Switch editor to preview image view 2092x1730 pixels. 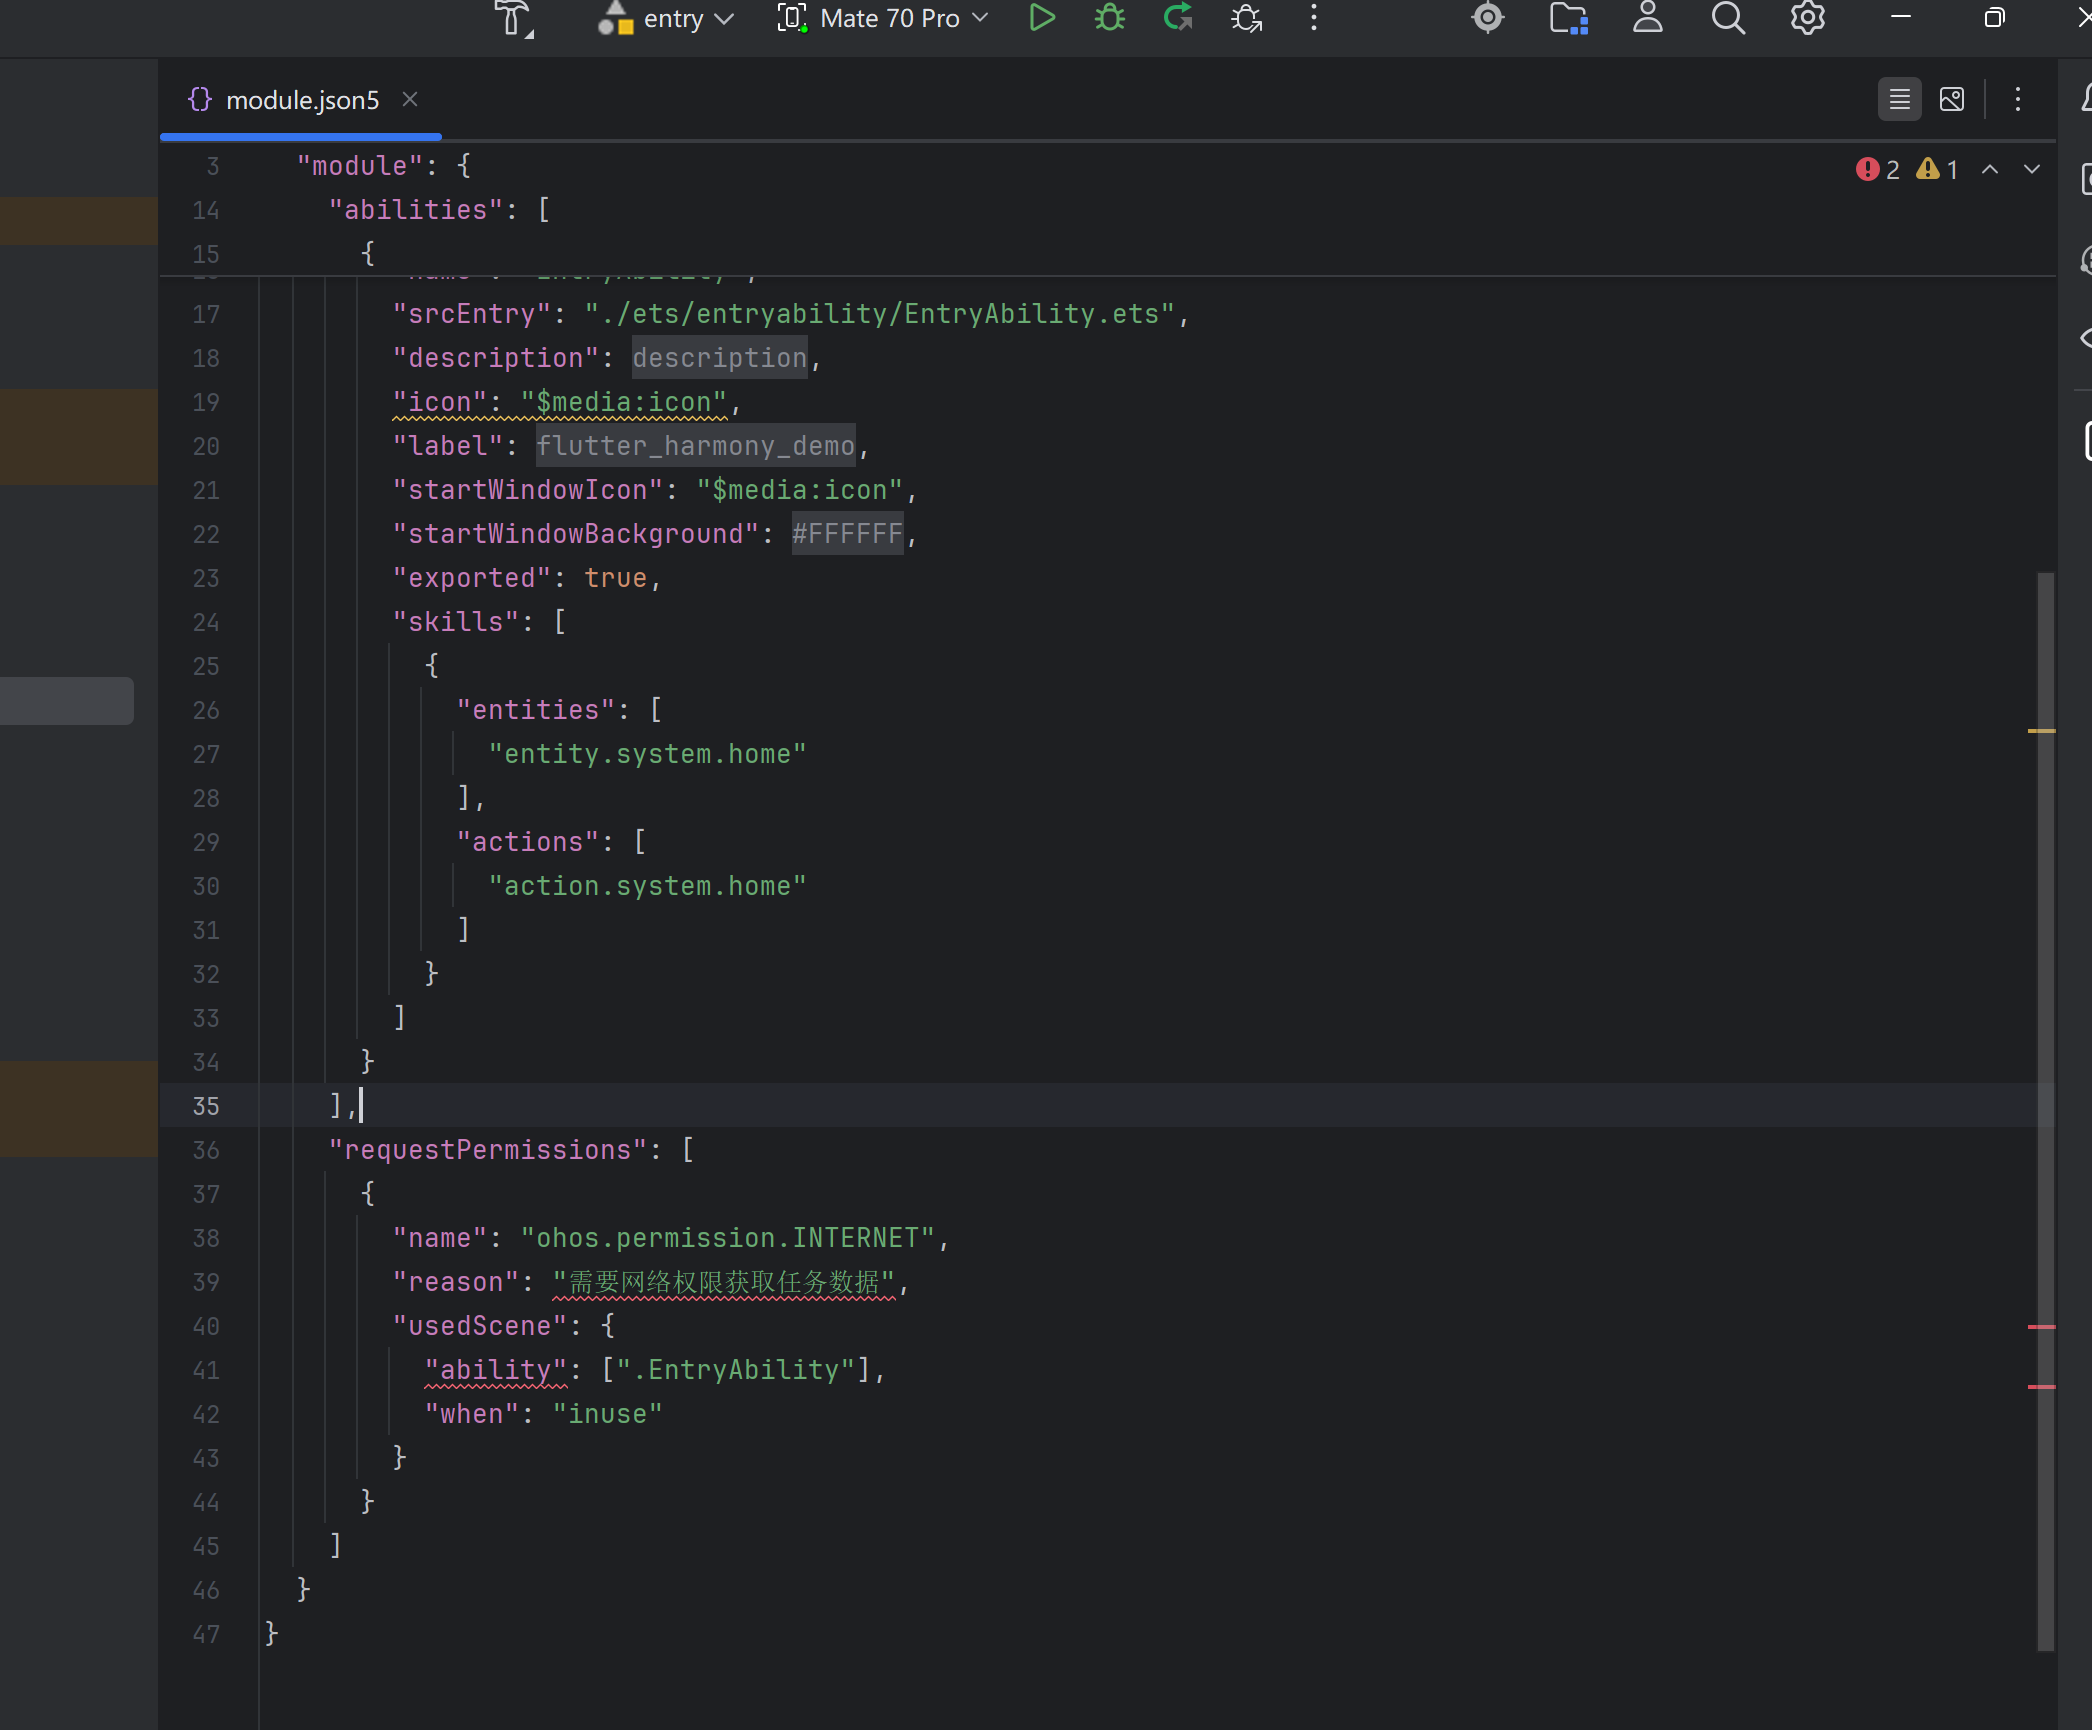pos(1951,99)
